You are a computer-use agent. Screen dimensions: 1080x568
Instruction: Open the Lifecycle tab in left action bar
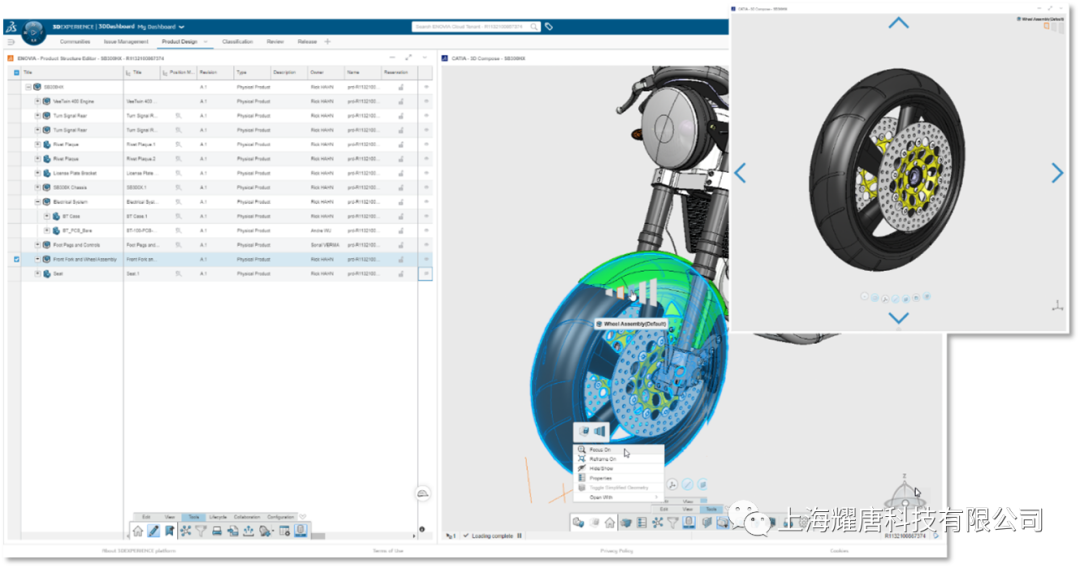pyautogui.click(x=218, y=517)
